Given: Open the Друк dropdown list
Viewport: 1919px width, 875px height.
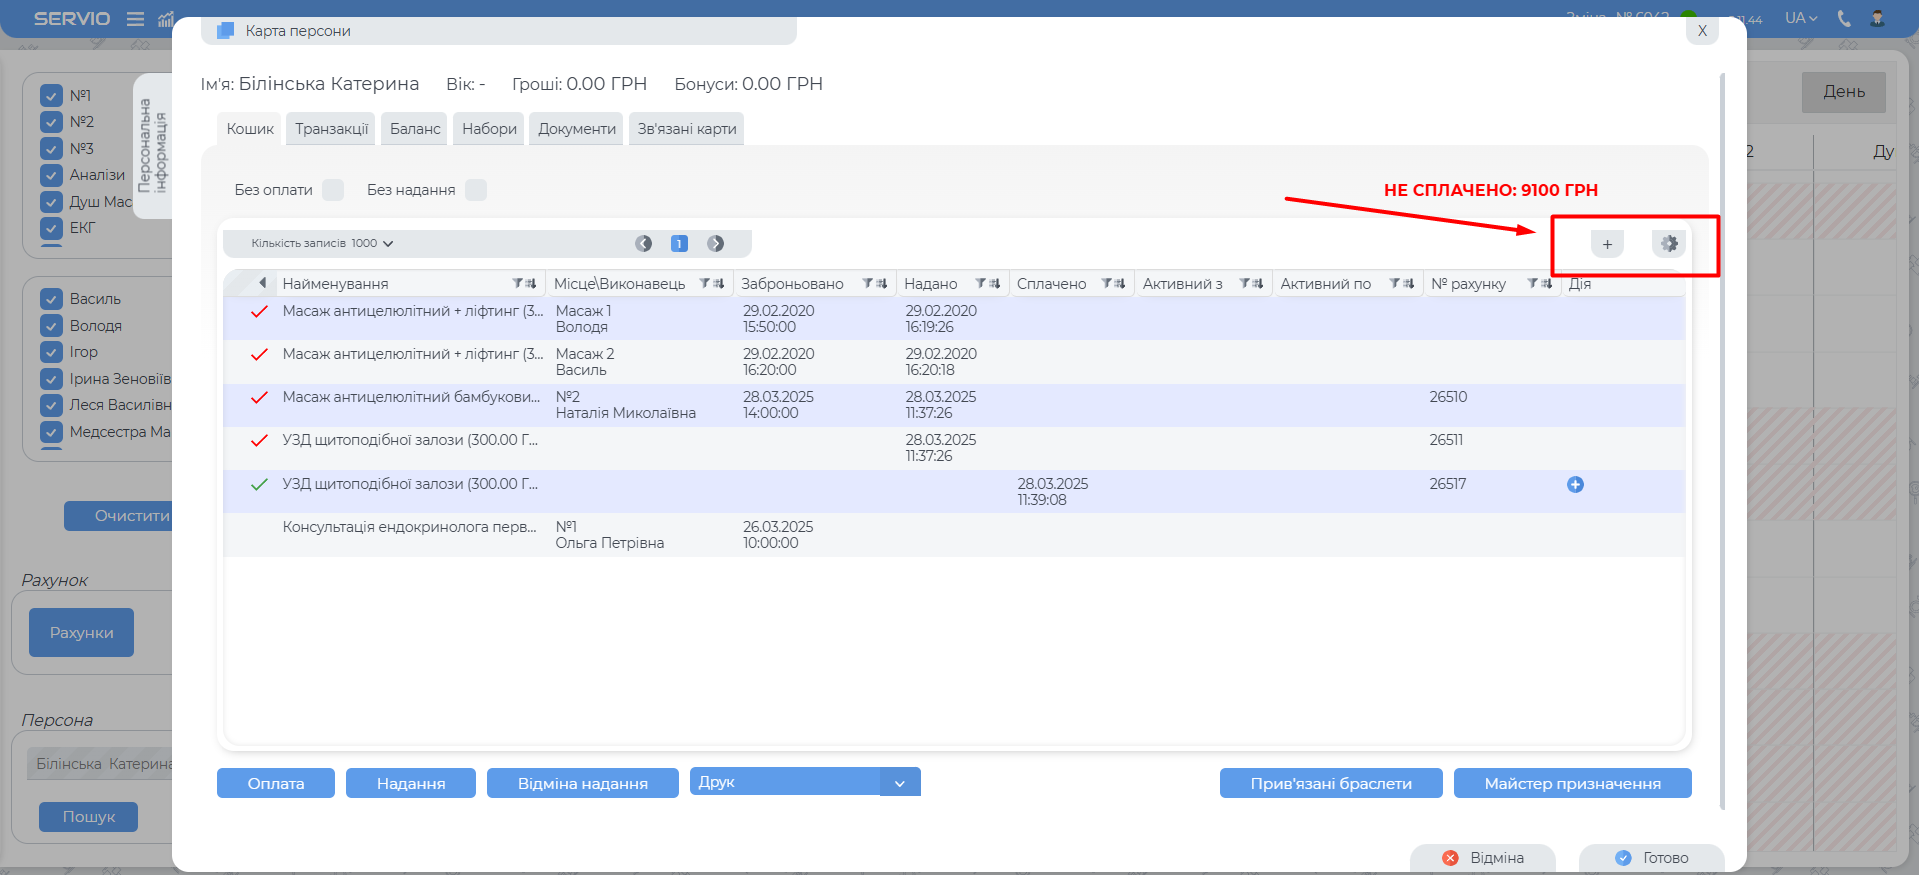Looking at the screenshot, I should [x=899, y=783].
